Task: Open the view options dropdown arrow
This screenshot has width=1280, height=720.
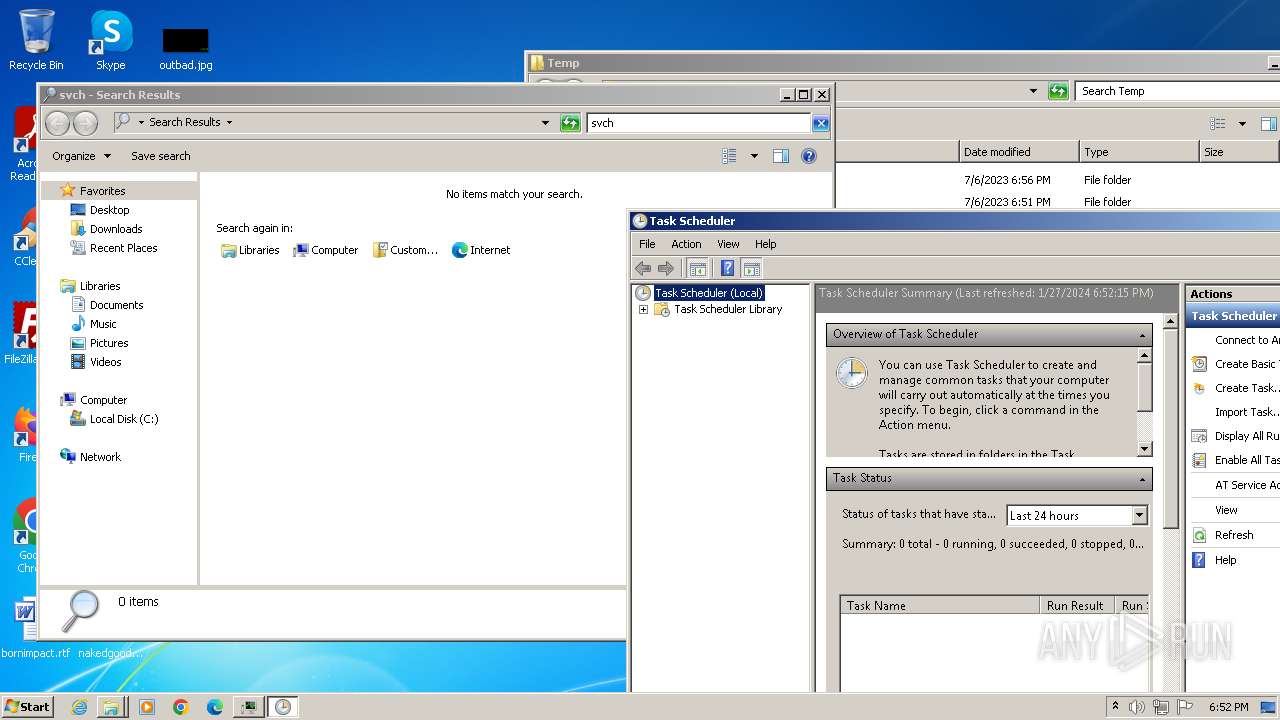Action: (x=754, y=156)
